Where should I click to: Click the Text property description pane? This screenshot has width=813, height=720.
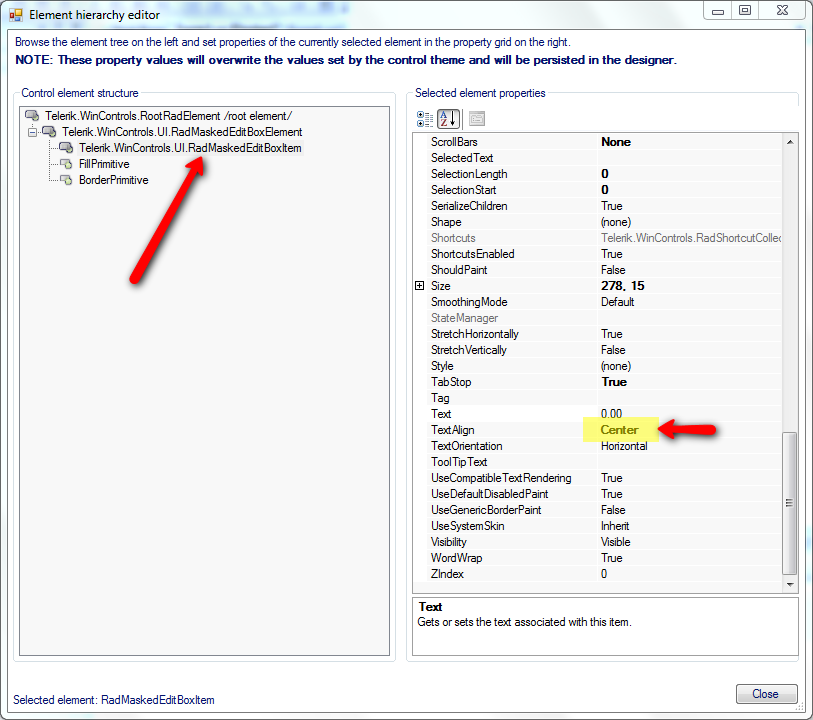tap(605, 626)
